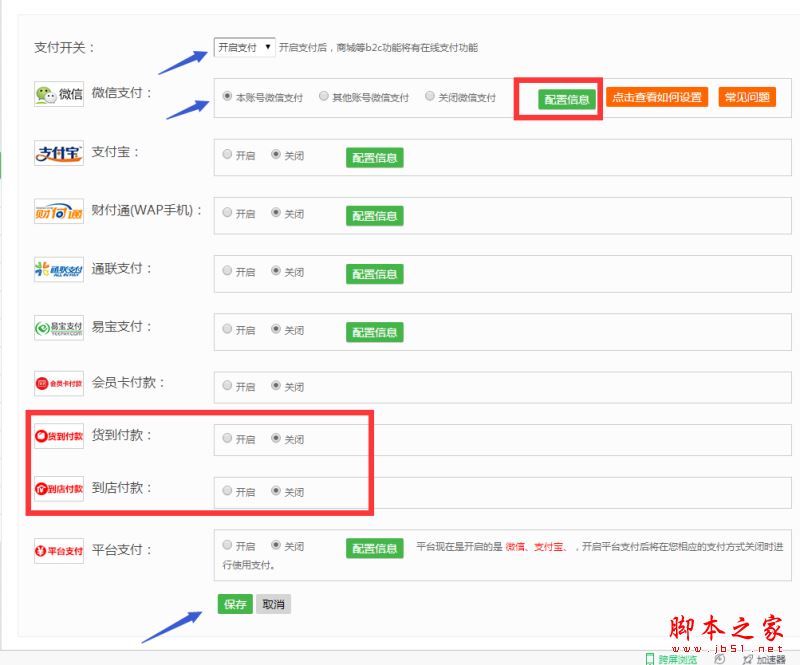Click the red 支付宝 text in 平台支付 note
800x665 pixels.
548,547
